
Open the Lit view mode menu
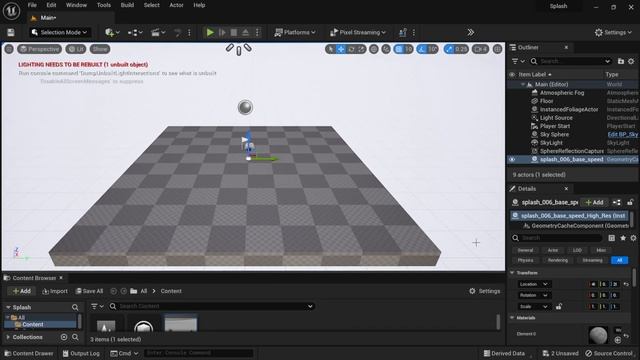(x=76, y=49)
